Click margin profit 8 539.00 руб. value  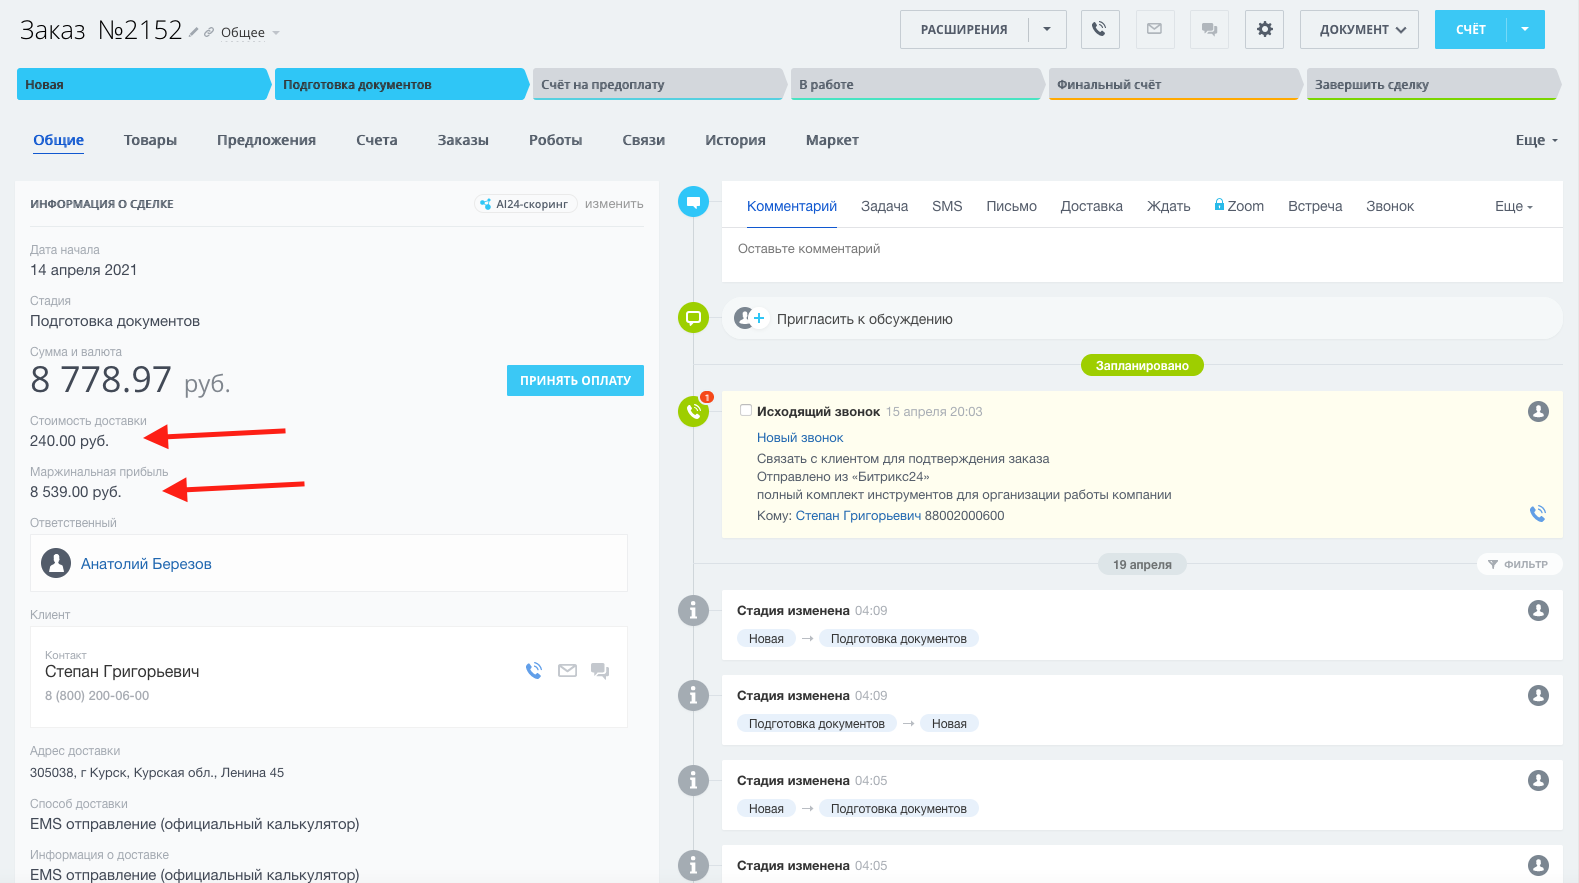75,492
